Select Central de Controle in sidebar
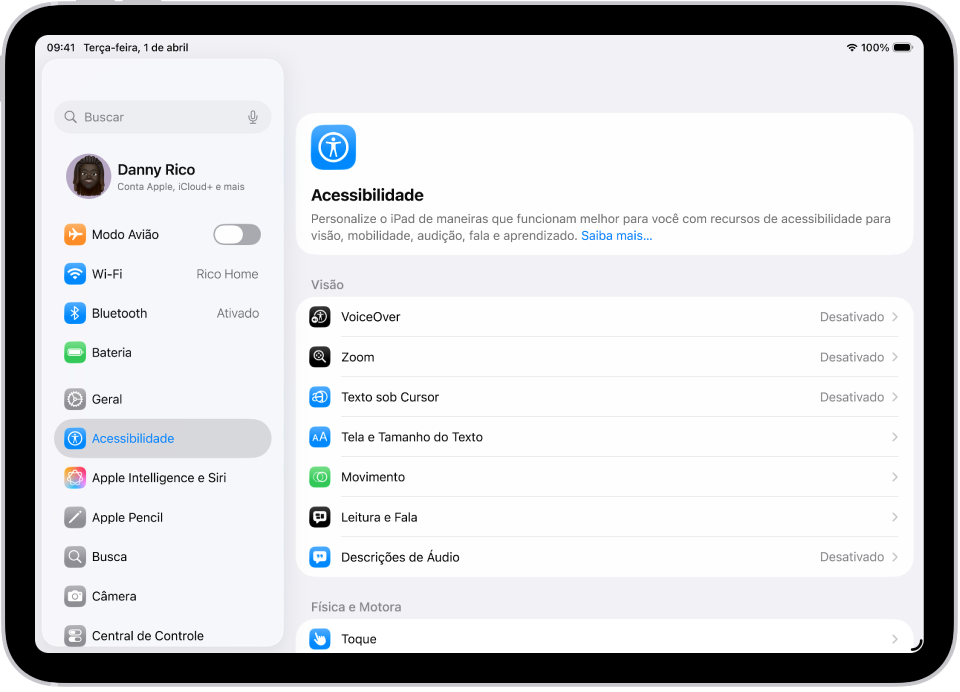Screen dimensions: 960x692 point(162,634)
